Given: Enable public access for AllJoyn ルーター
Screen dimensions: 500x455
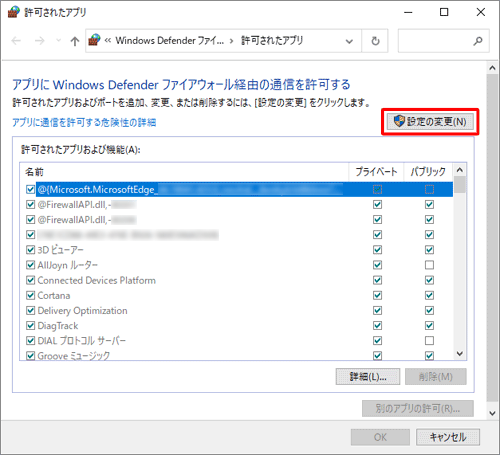Looking at the screenshot, I should pyautogui.click(x=429, y=265).
